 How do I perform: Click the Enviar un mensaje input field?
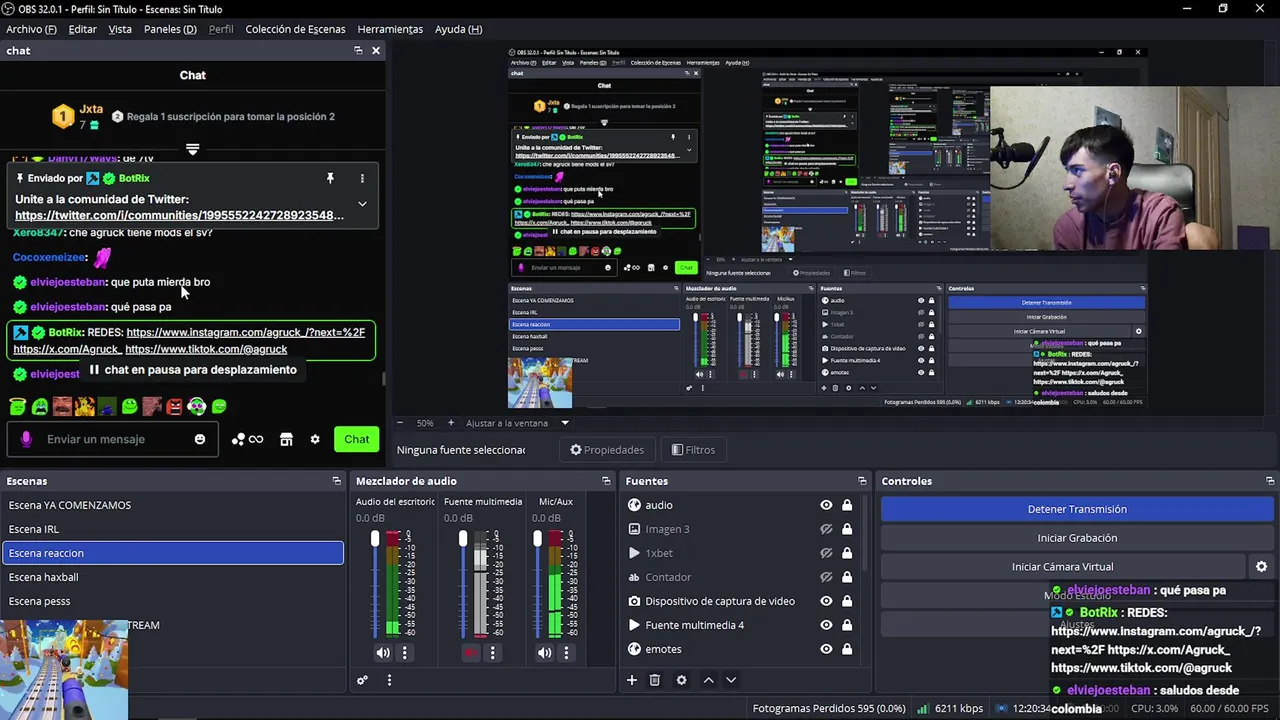(x=112, y=439)
